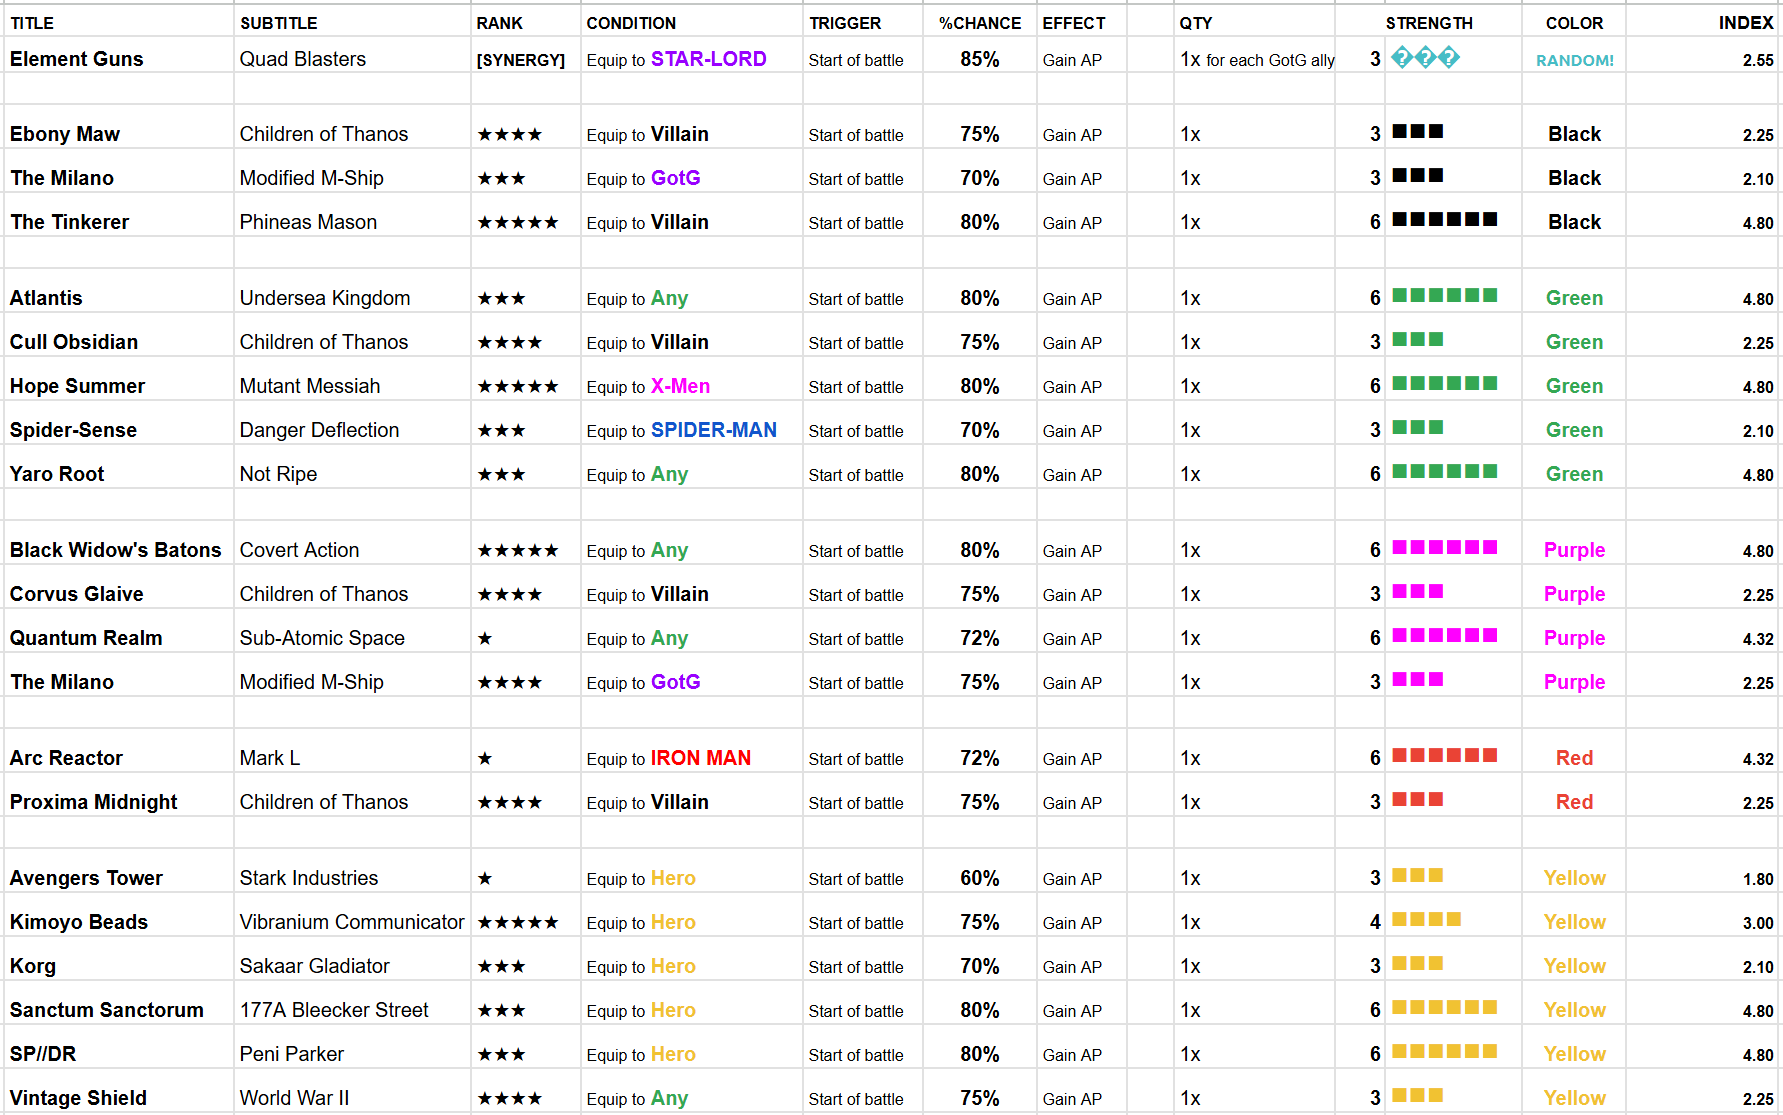1783x1115 pixels.
Task: Click the INDEX column header
Action: [1746, 23]
